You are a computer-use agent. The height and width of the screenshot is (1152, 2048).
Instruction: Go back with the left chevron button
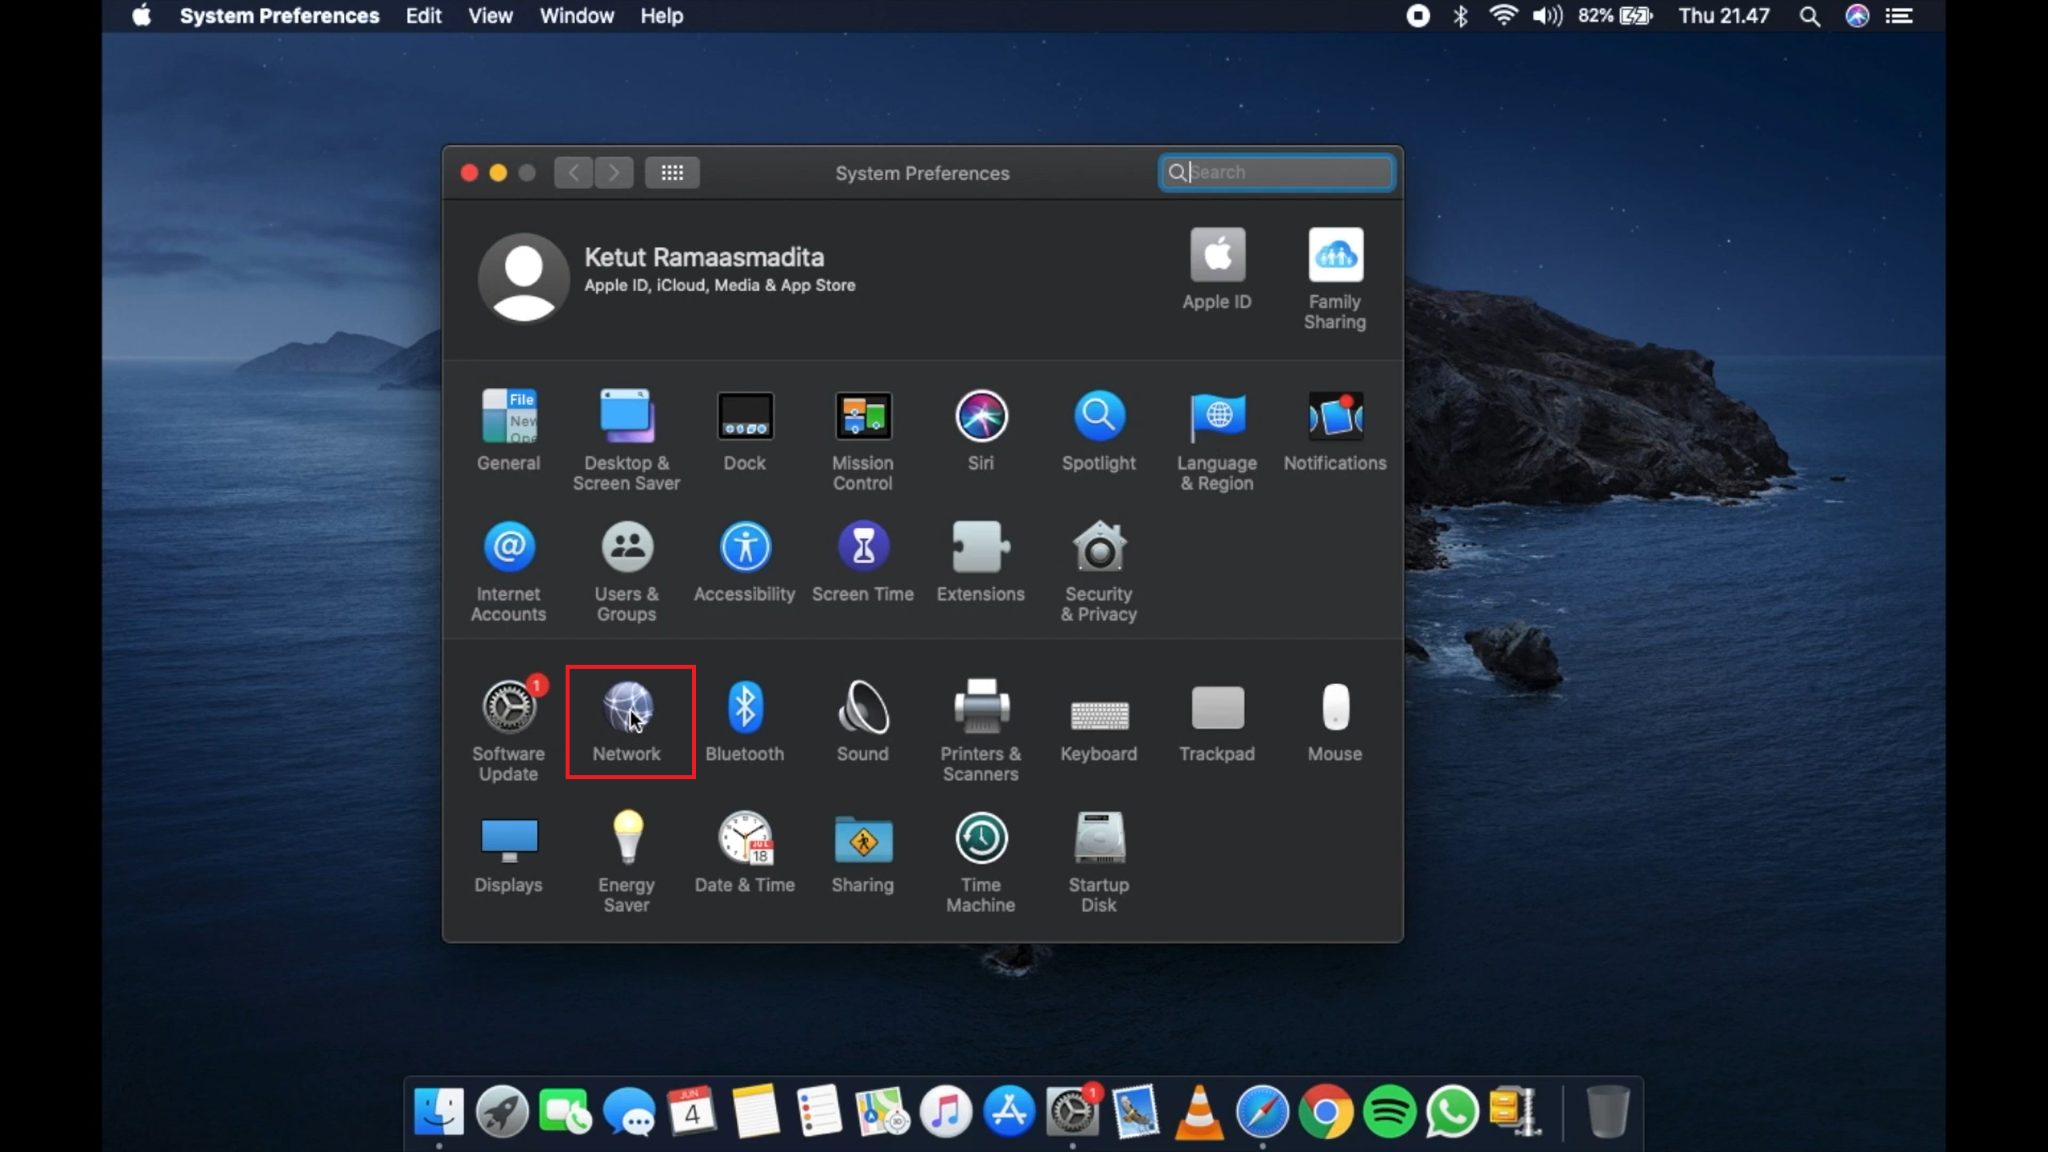[x=574, y=172]
